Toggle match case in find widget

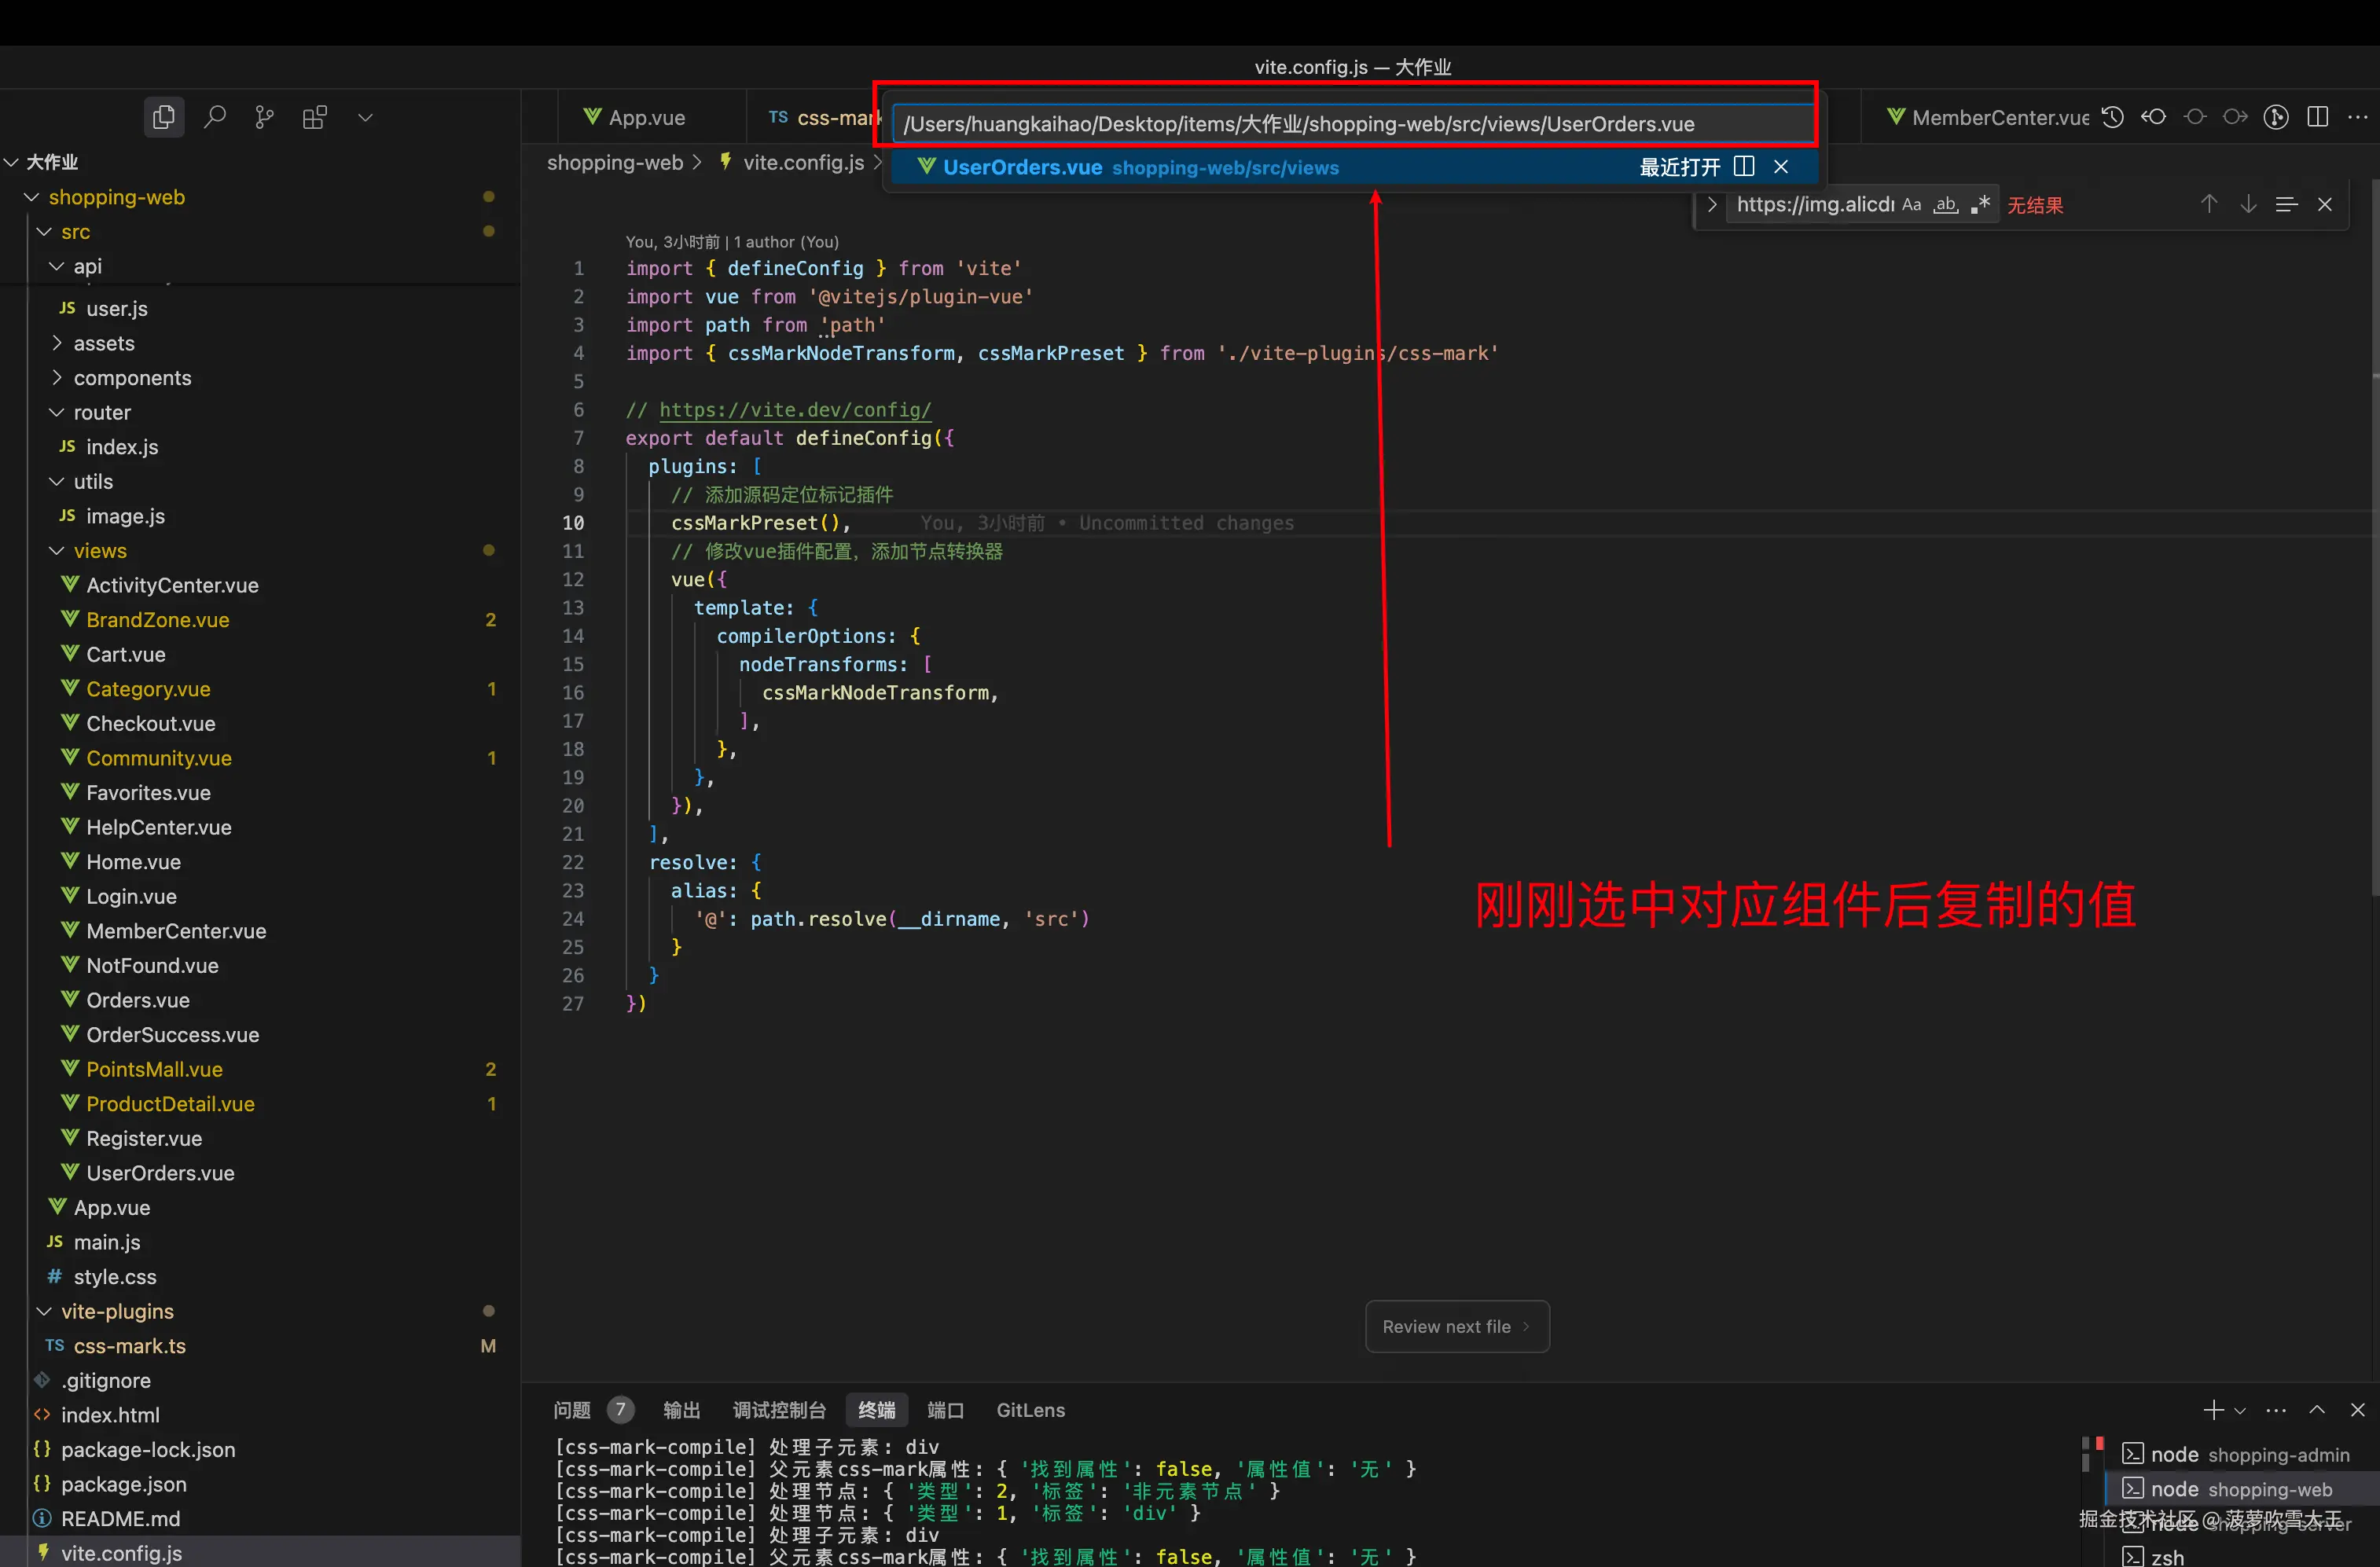click(1911, 205)
